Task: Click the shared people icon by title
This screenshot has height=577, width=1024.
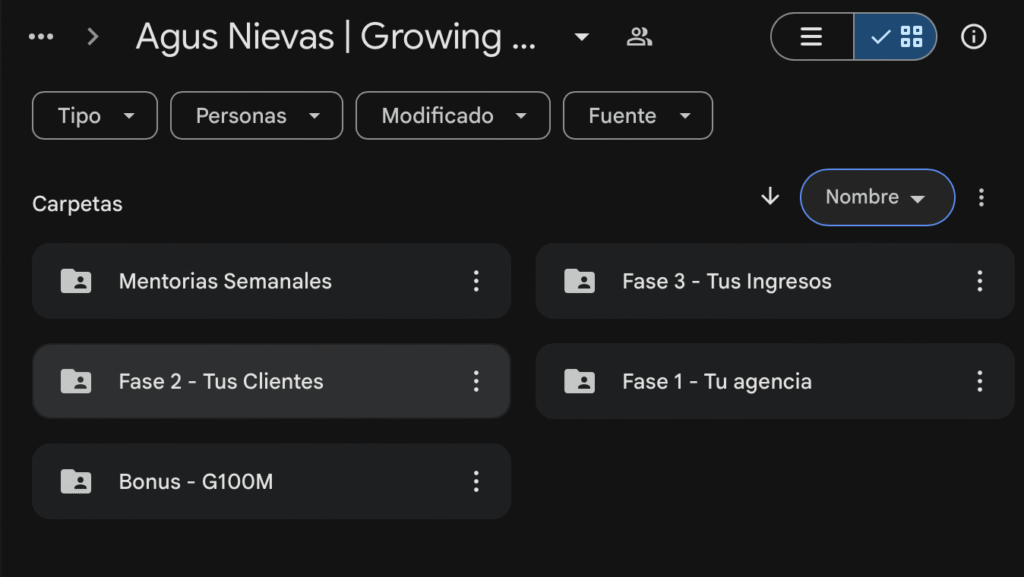Action: point(639,37)
